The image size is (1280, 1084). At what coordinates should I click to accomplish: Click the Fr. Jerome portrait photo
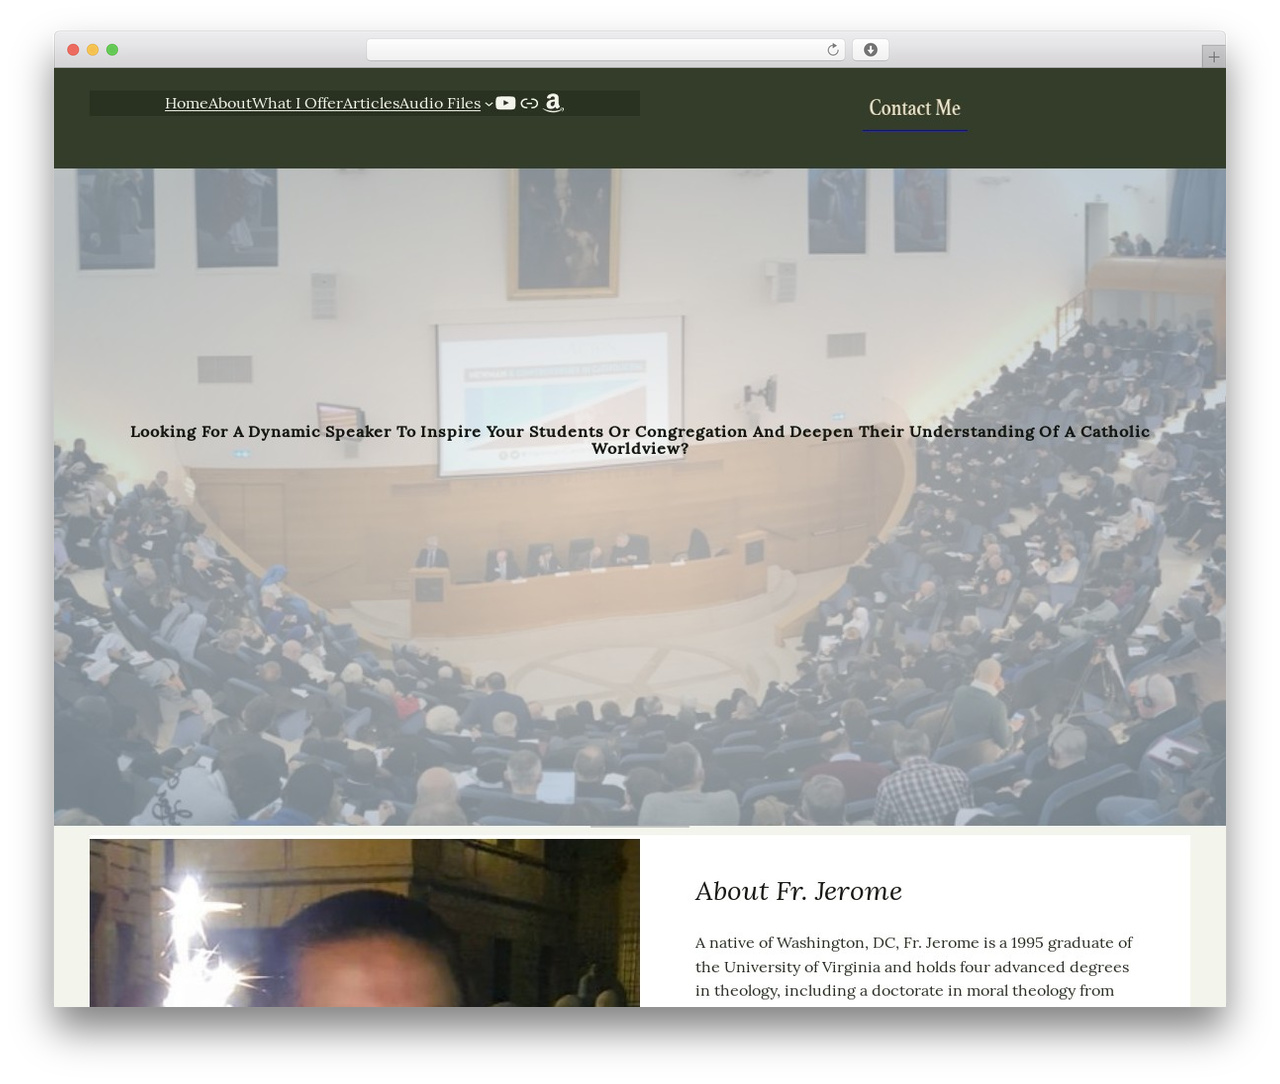pyautogui.click(x=364, y=923)
